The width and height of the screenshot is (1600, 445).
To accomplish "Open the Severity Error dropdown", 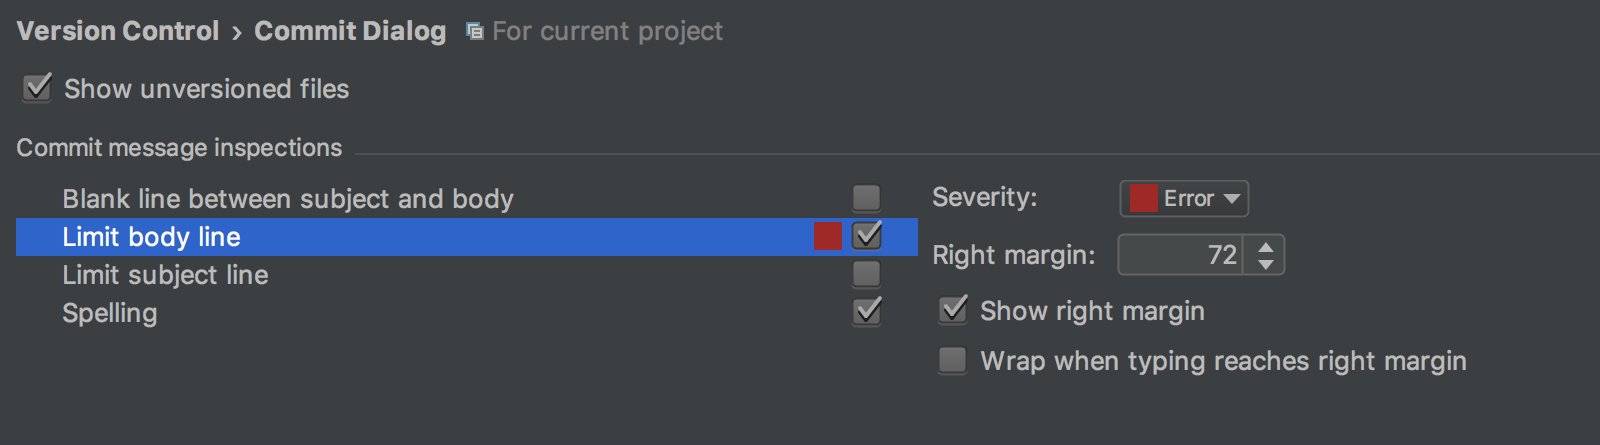I will [1184, 198].
